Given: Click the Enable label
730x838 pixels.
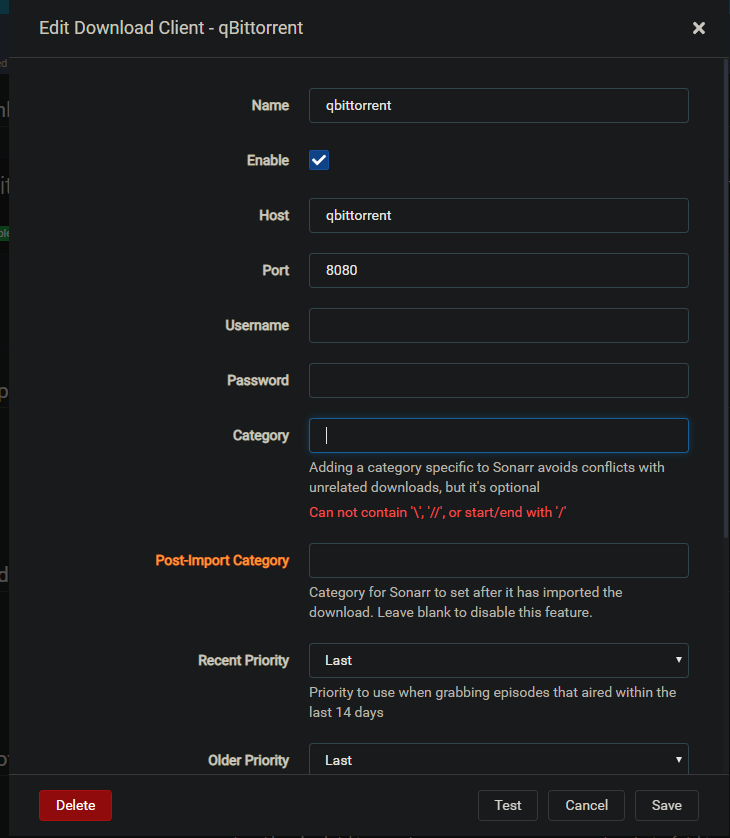Looking at the screenshot, I should pos(268,160).
